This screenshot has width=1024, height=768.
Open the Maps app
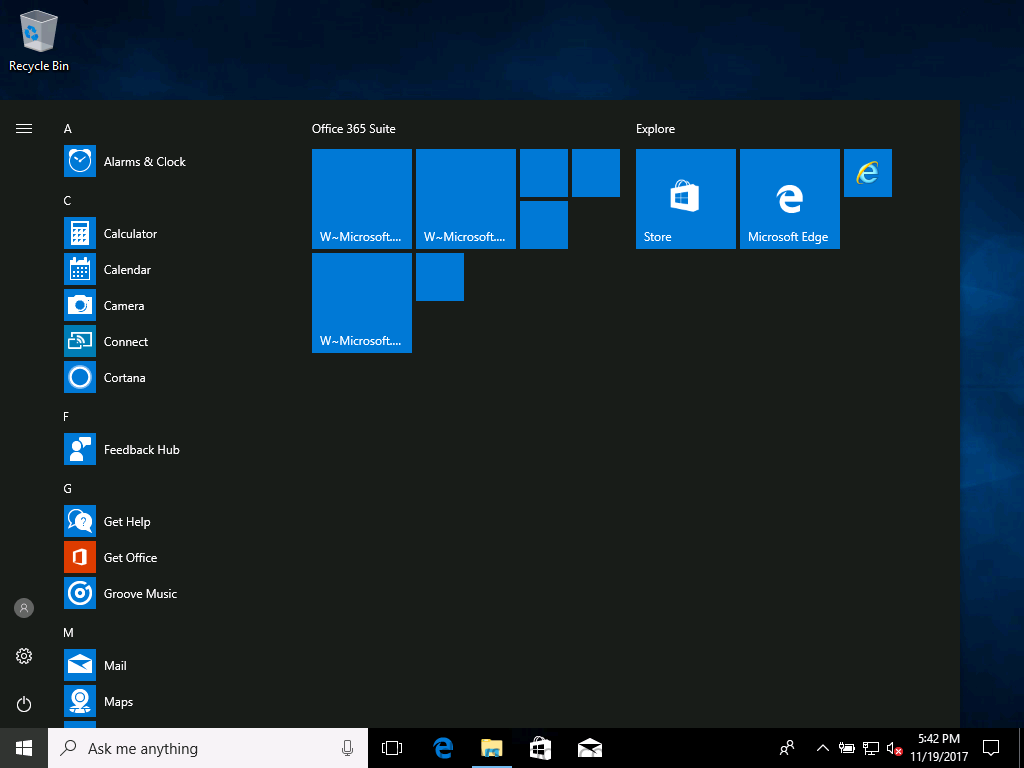pos(80,701)
